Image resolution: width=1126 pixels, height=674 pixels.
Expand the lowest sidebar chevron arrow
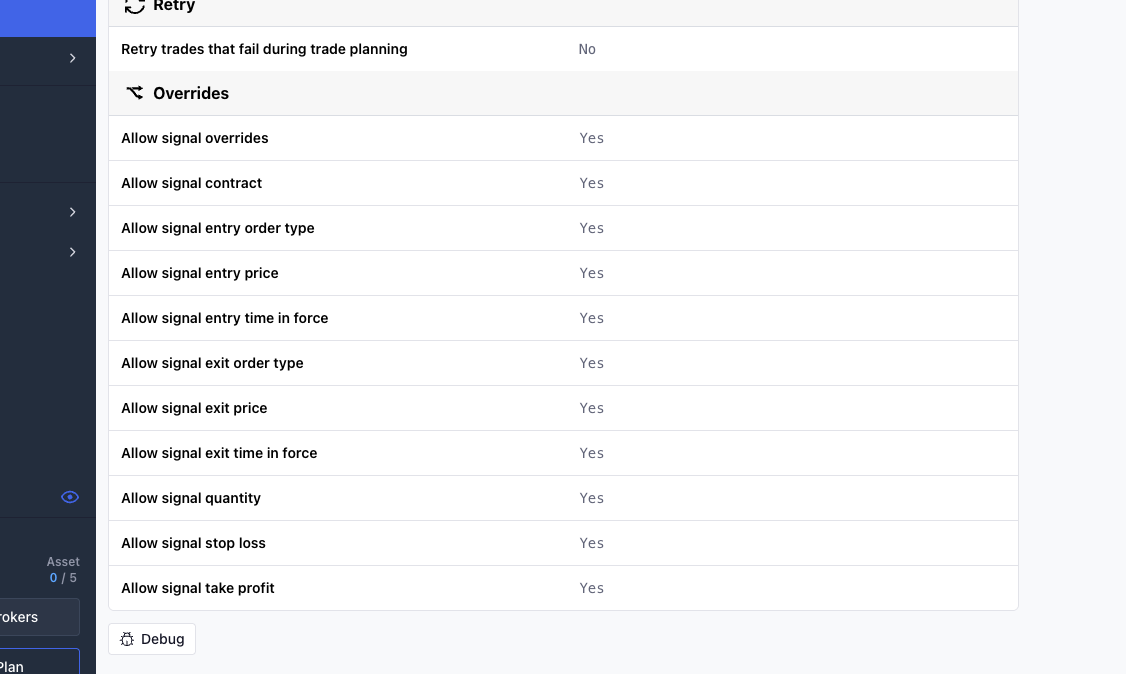pyautogui.click(x=72, y=252)
